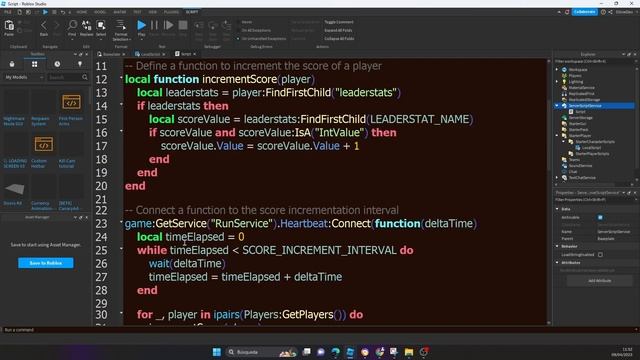Open Microsoft Edge from taskbar

tap(336, 352)
